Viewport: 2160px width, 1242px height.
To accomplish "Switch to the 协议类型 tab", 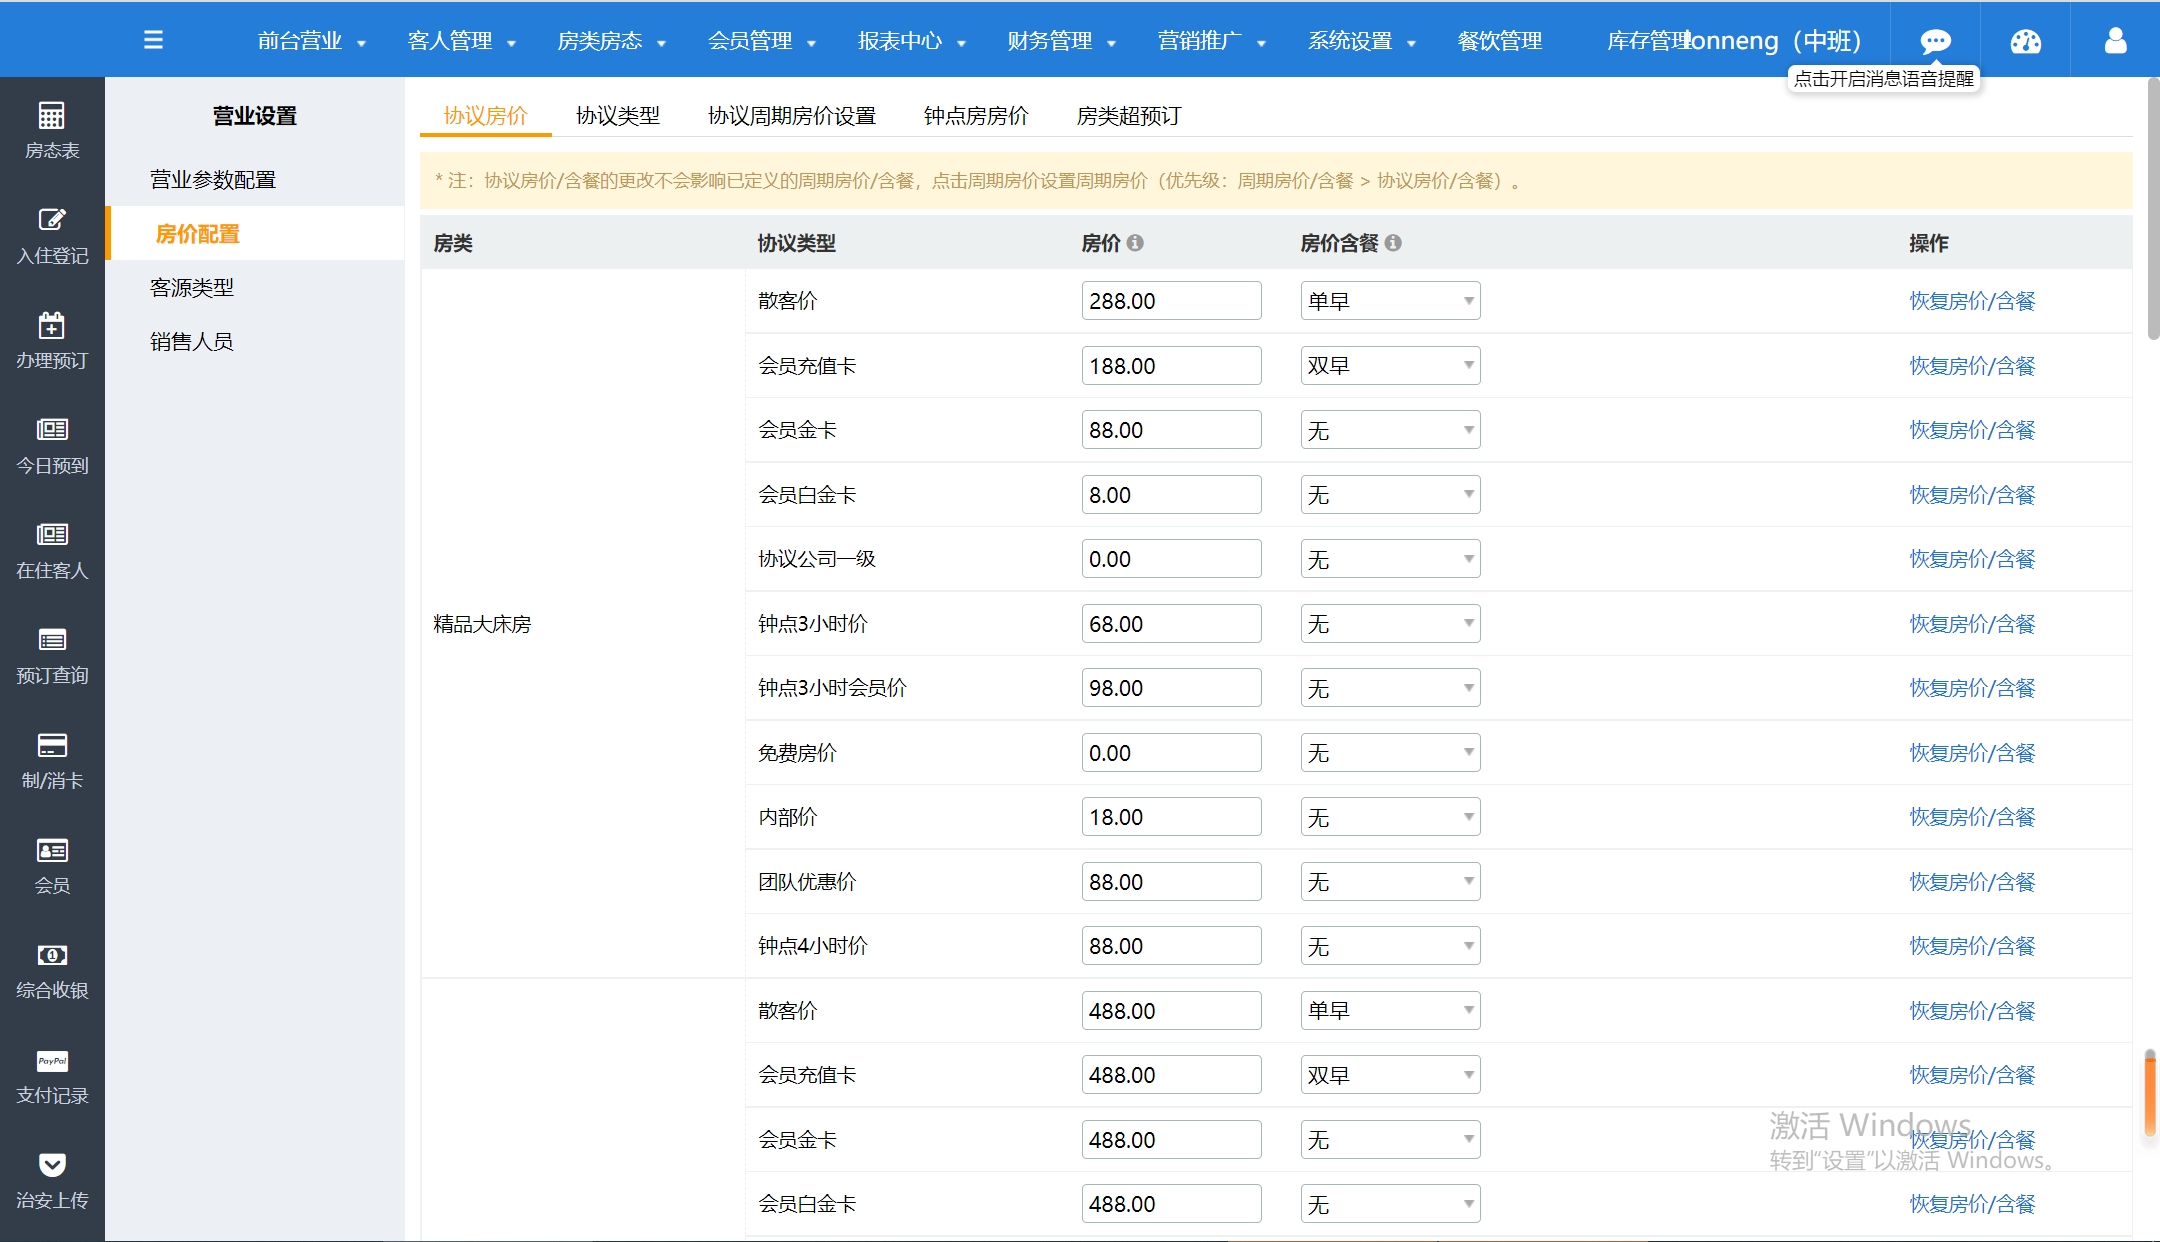I will 618,116.
